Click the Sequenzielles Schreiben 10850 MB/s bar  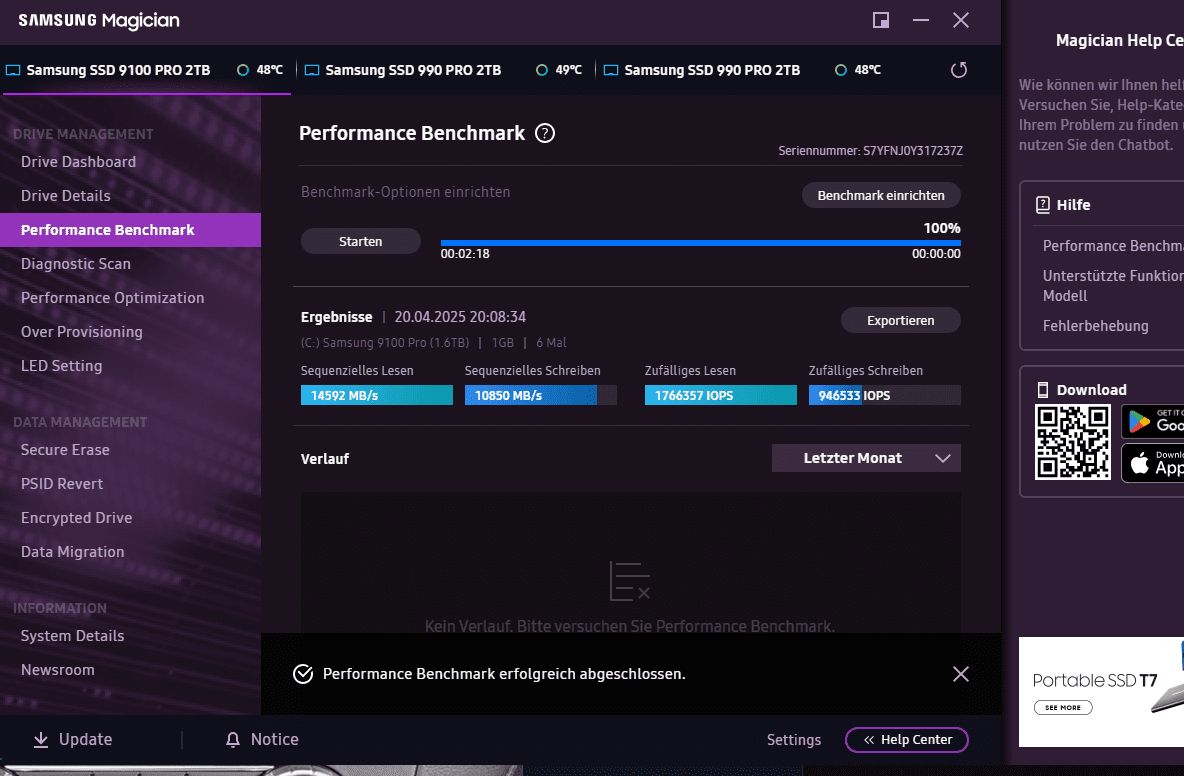pos(541,395)
